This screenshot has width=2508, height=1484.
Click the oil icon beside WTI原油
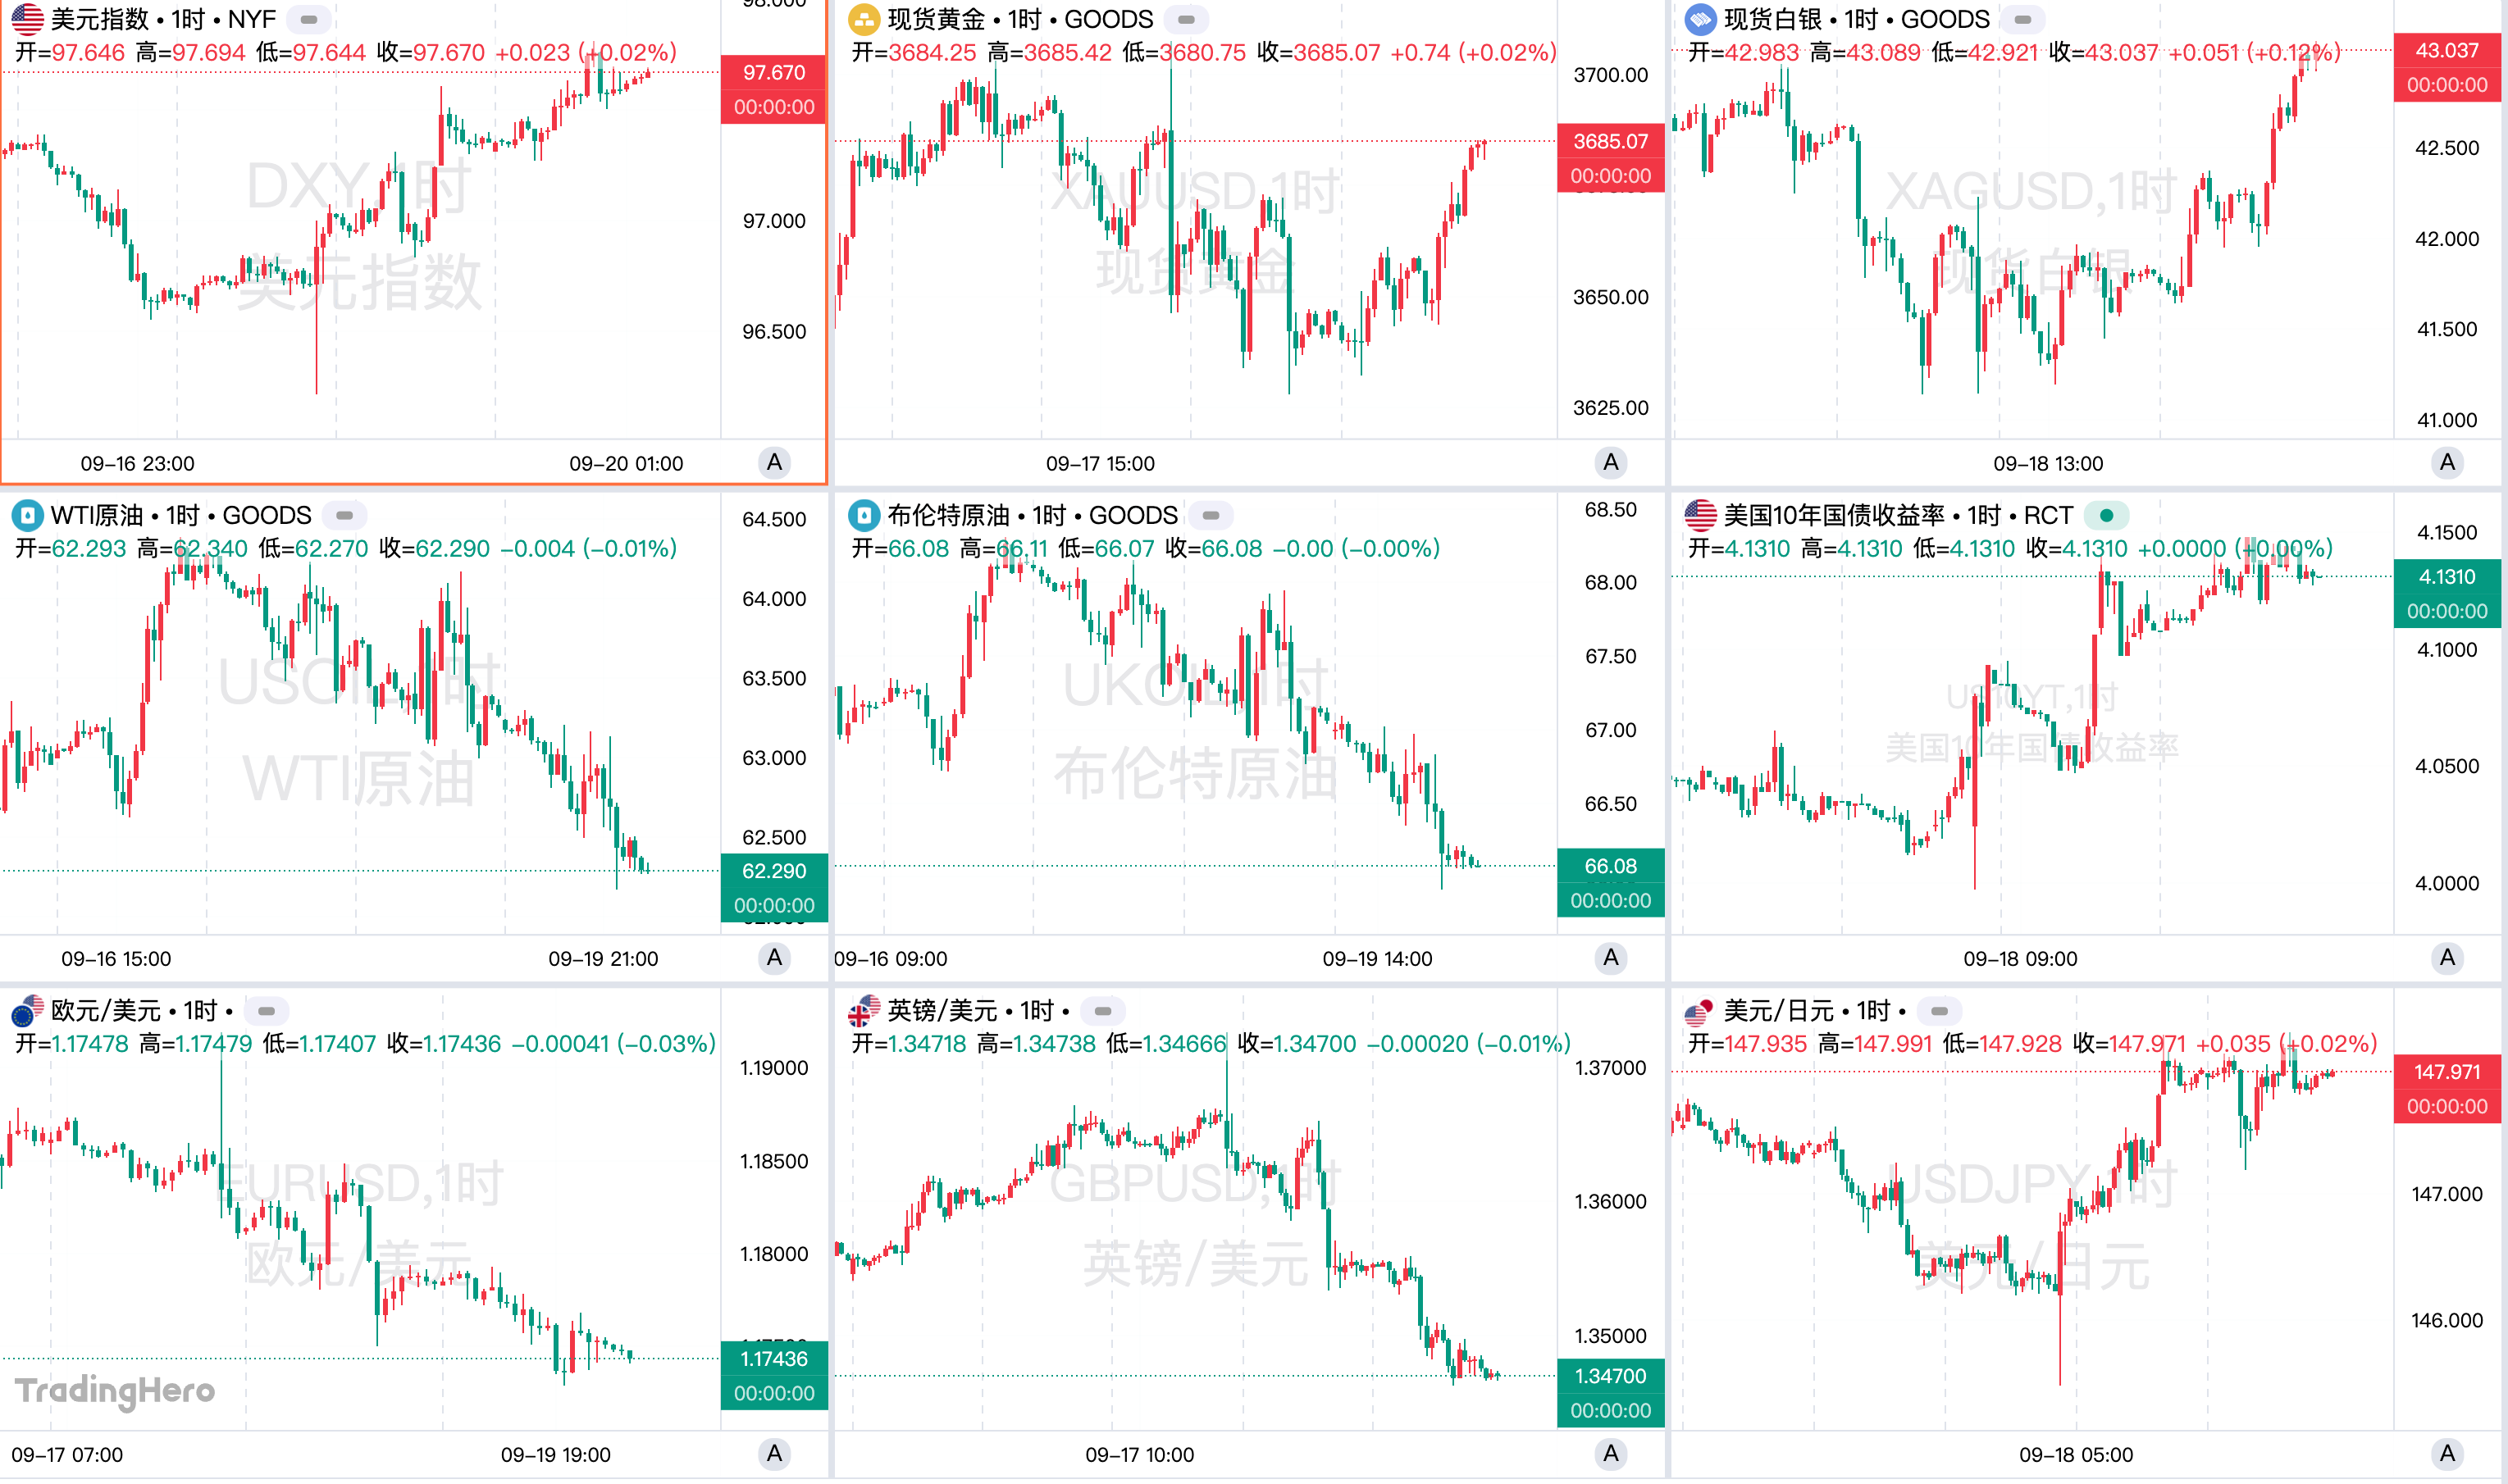coord(27,515)
